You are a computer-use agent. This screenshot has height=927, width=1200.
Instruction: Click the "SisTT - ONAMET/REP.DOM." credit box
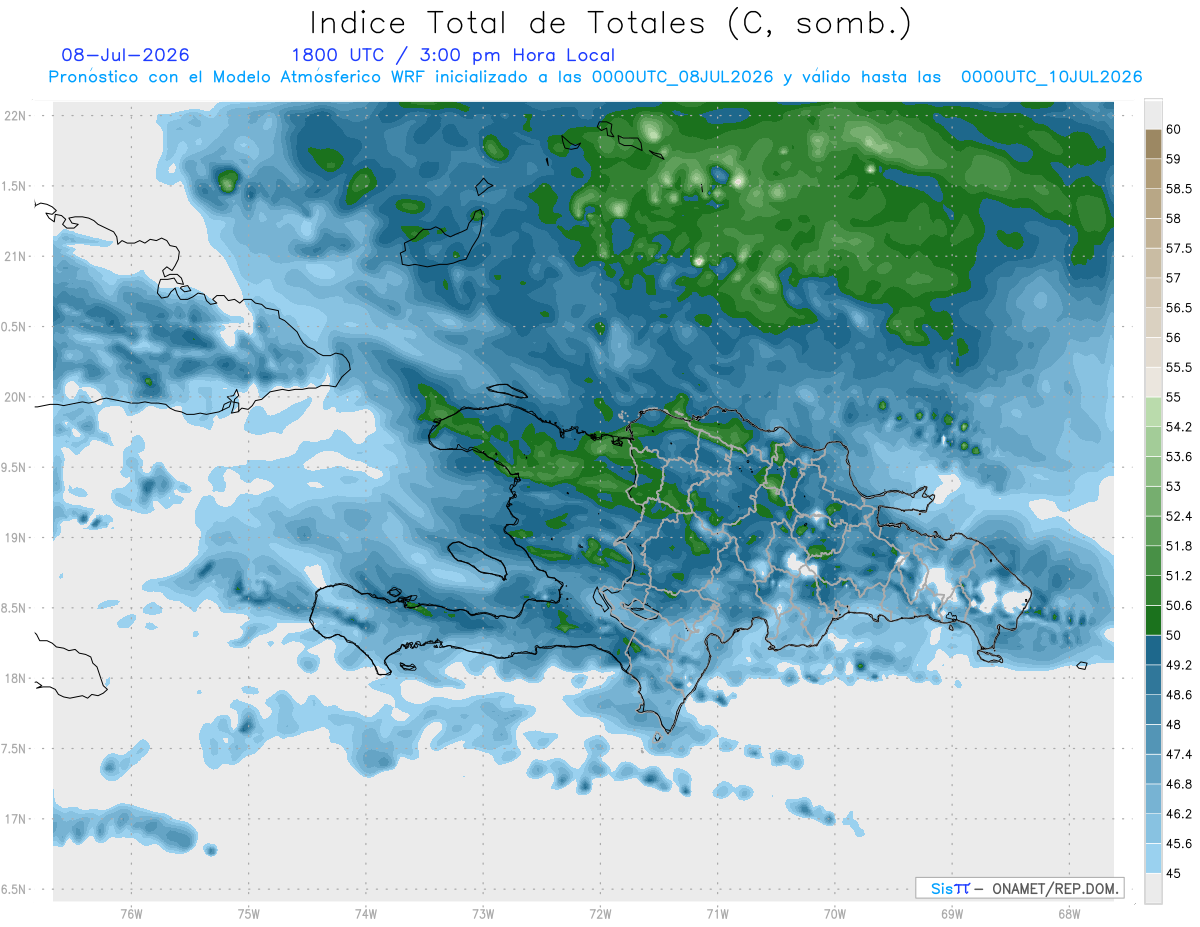pyautogui.click(x=1019, y=888)
